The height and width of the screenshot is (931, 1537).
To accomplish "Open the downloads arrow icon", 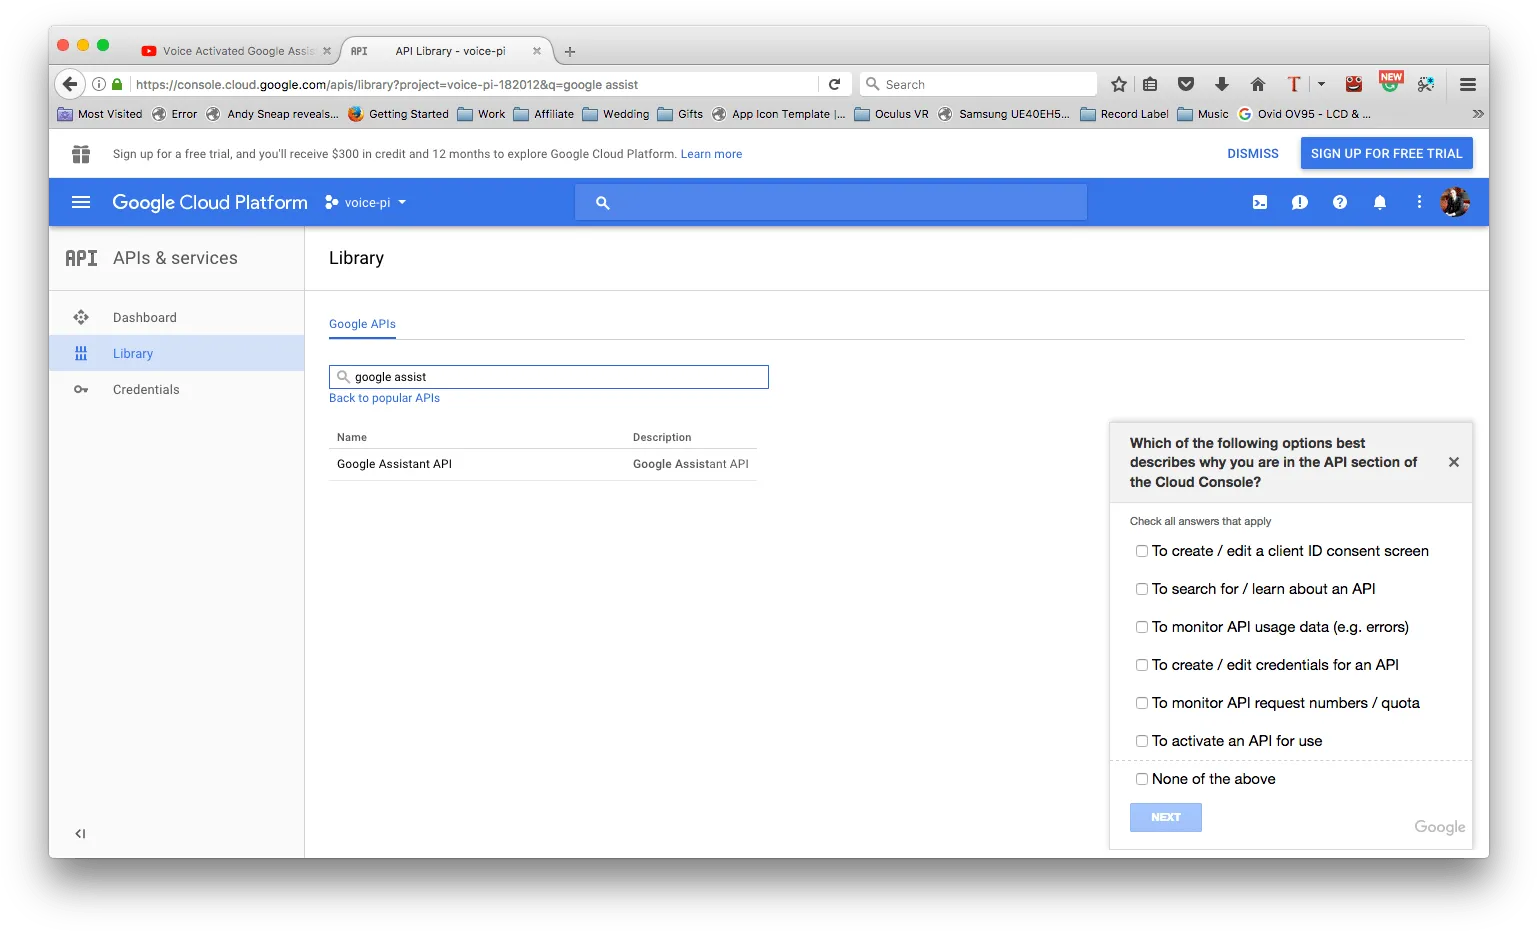I will pyautogui.click(x=1222, y=84).
